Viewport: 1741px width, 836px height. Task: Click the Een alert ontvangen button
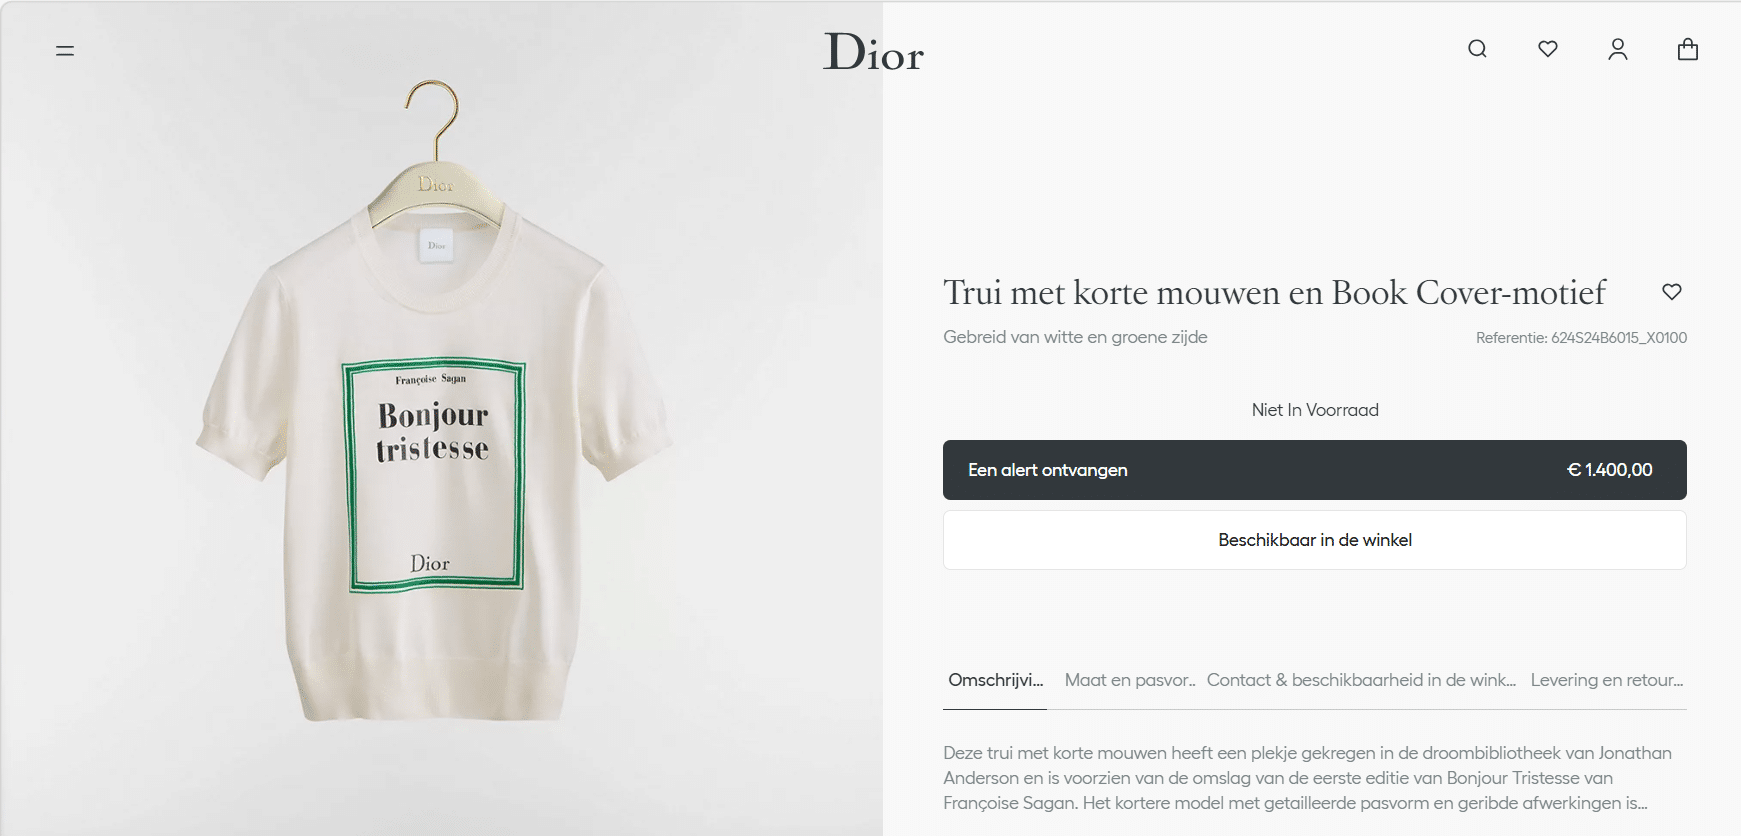click(1314, 470)
